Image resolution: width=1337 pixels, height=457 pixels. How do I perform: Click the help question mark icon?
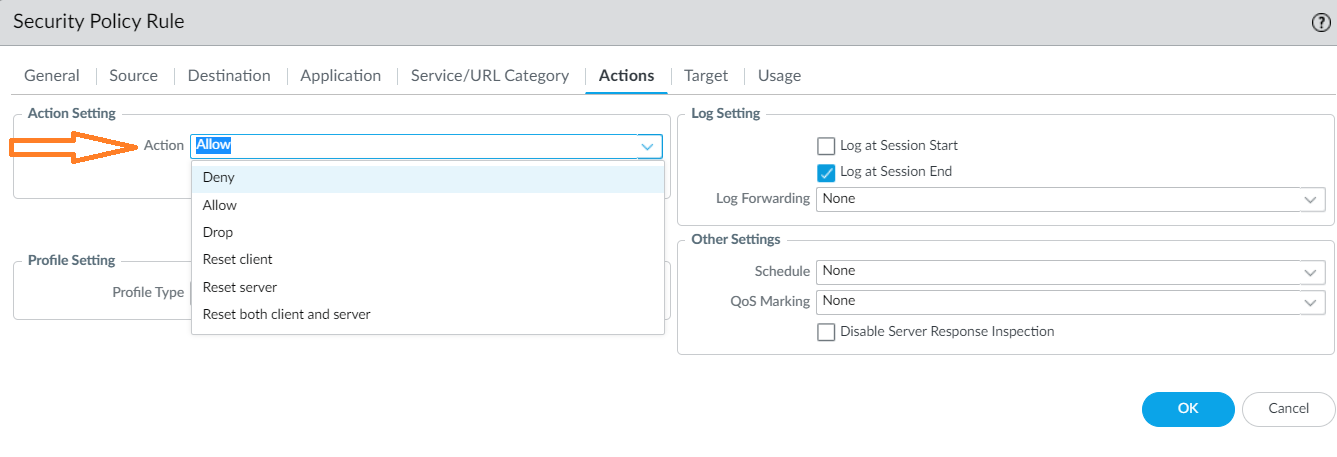[x=1320, y=22]
